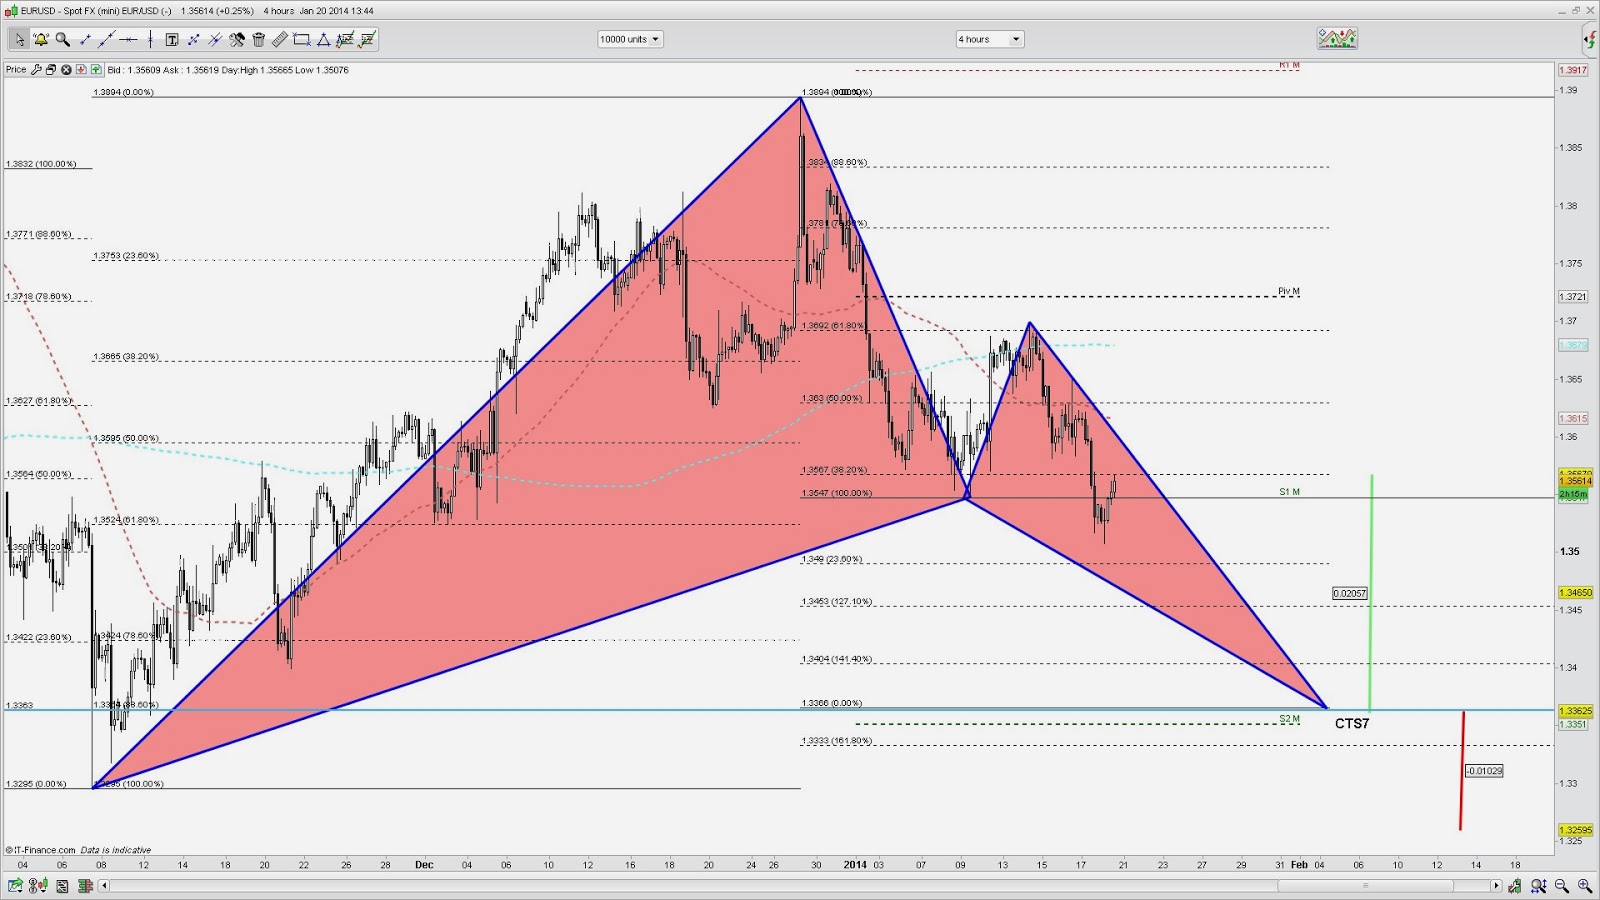Open the export chart icon at bottom left
Image resolution: width=1600 pixels, height=900 pixels.
15,886
